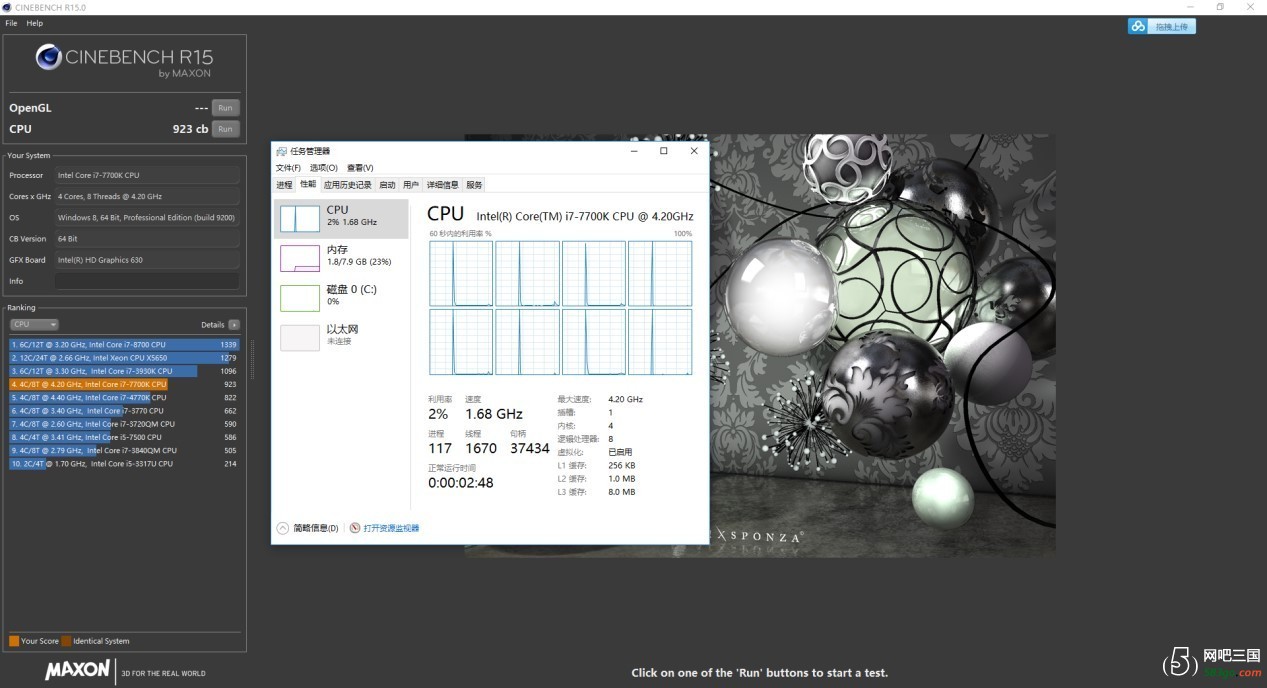Open Task Manager 查看(V) menu
The image size is (1267, 688).
360,168
